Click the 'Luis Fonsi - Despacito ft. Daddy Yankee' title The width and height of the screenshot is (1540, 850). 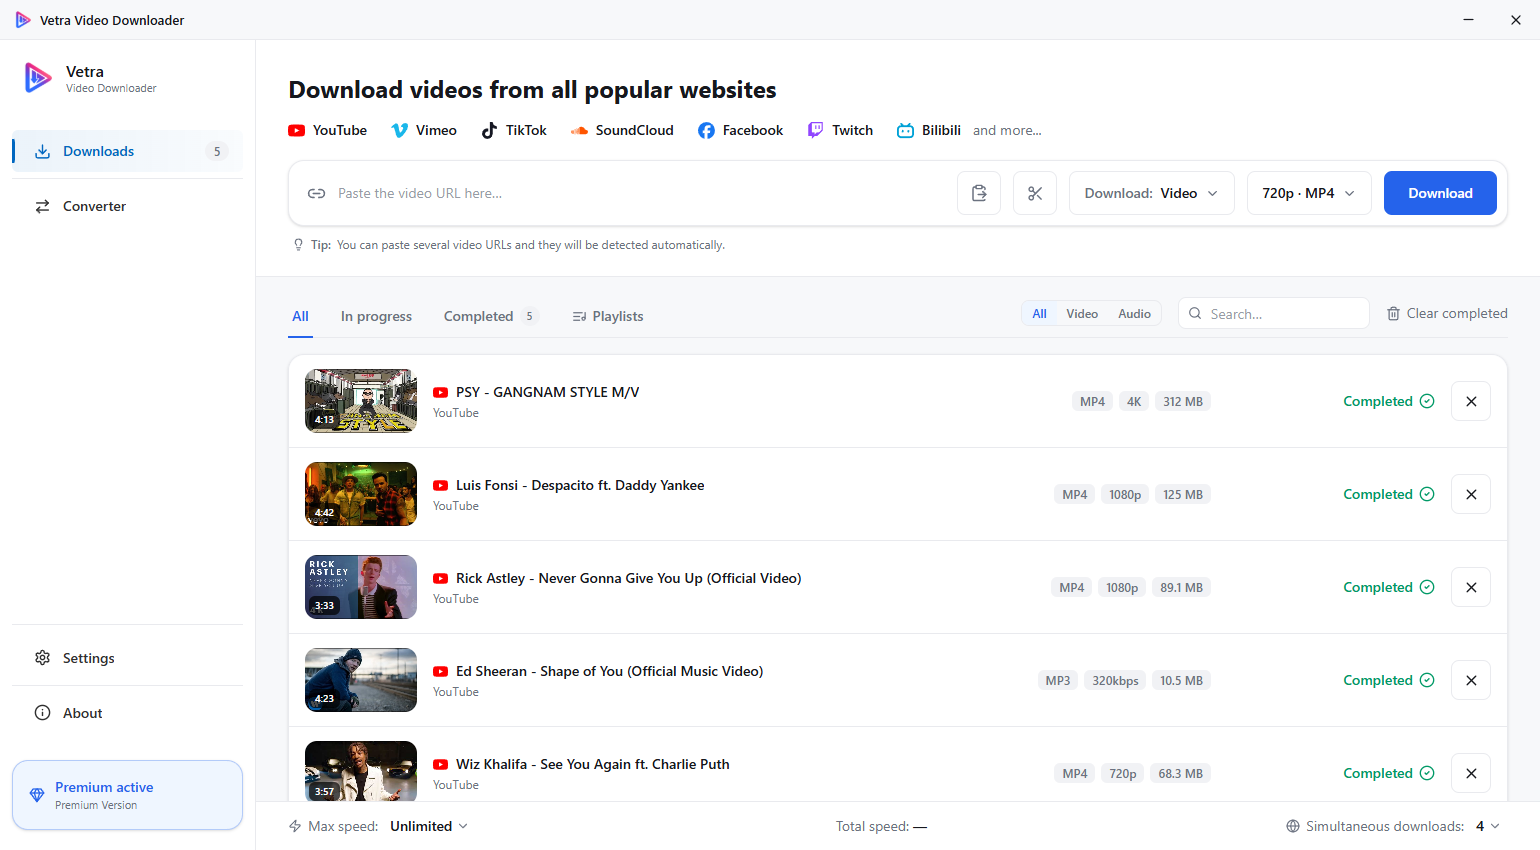point(580,485)
